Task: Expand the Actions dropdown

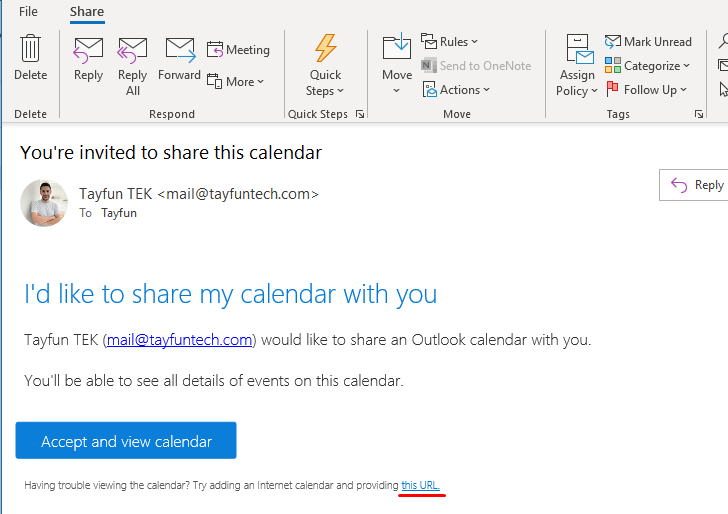Action: [x=457, y=90]
